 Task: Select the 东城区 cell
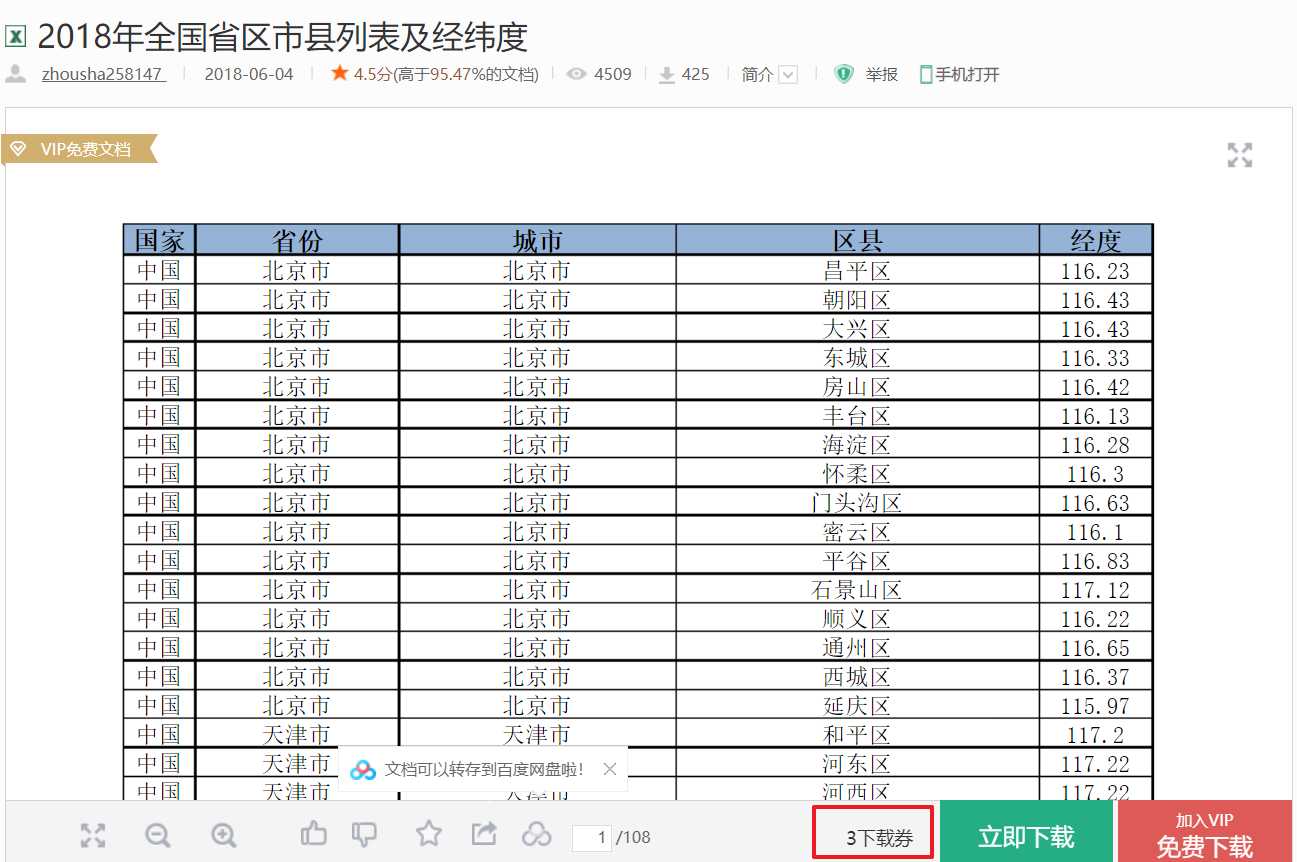[857, 358]
